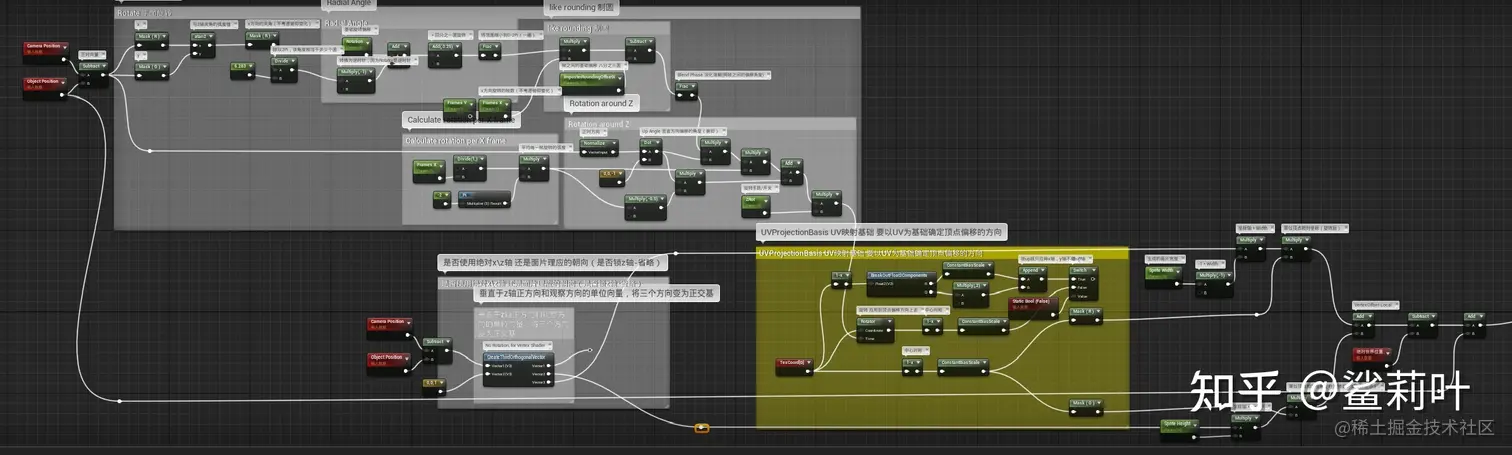Viewport: 1512px width, 455px height.
Task: Select the green Rotation parameter node
Action: [357, 46]
